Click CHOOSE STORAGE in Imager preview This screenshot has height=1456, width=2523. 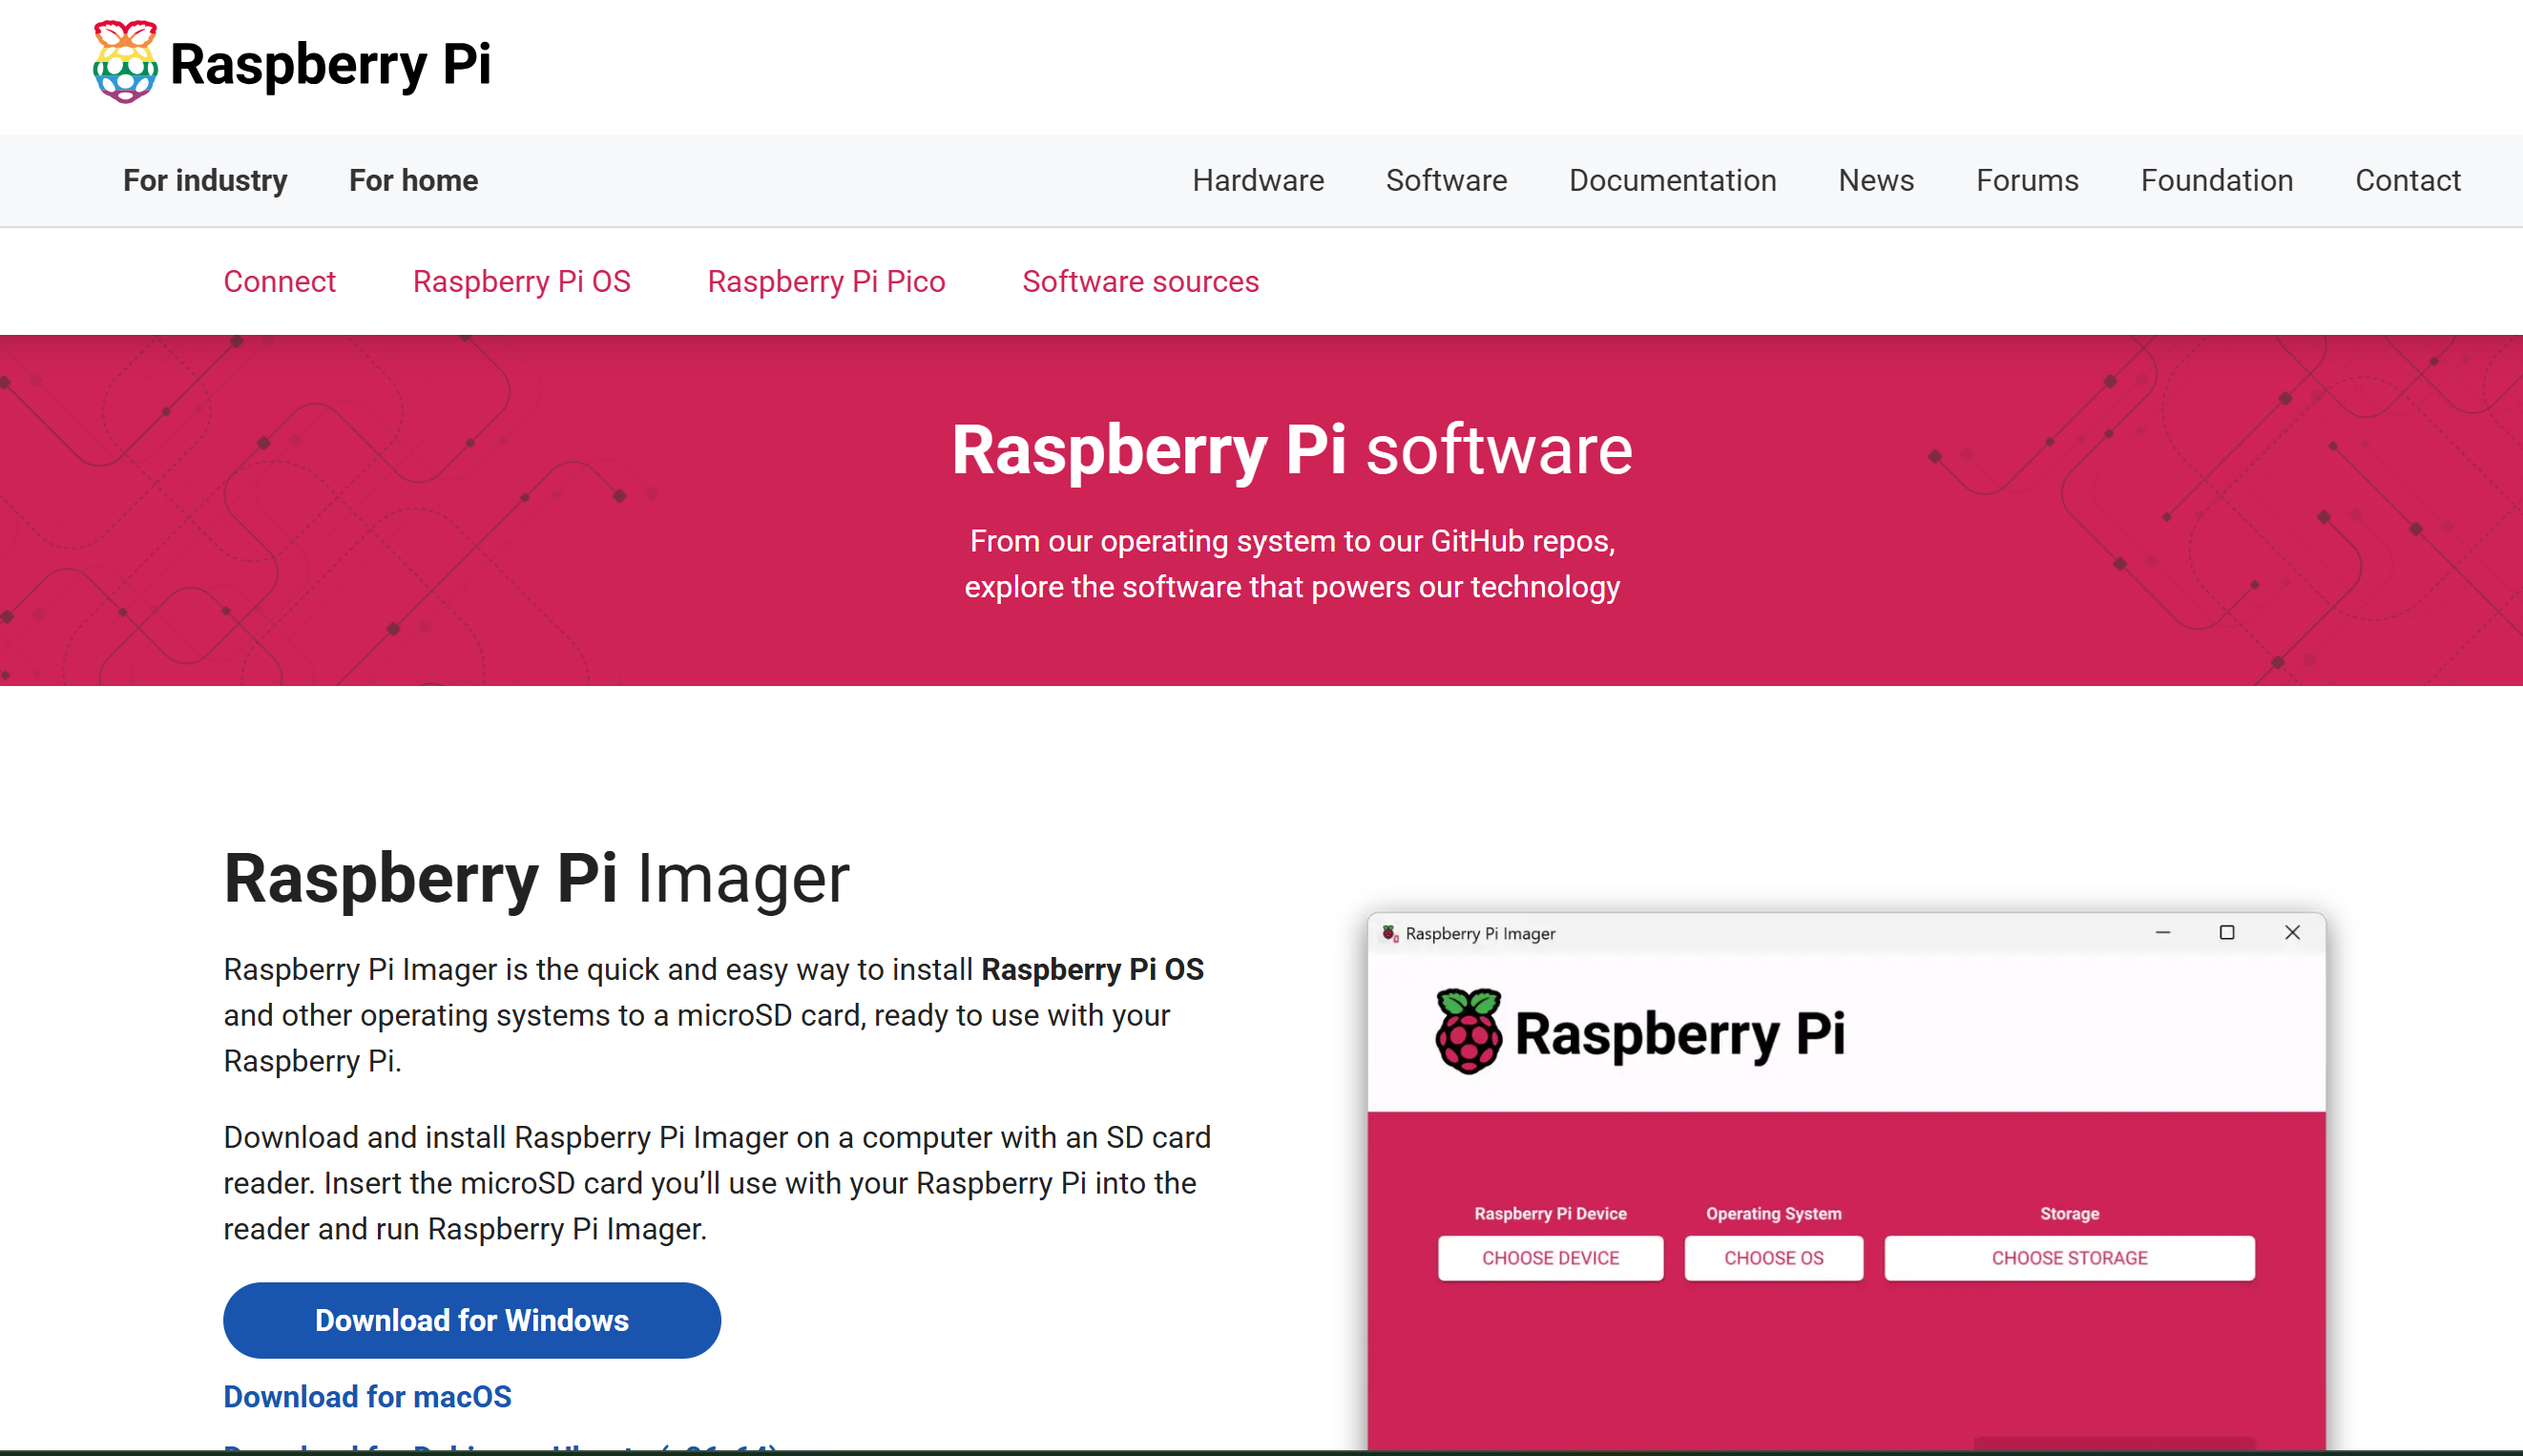coord(2068,1258)
